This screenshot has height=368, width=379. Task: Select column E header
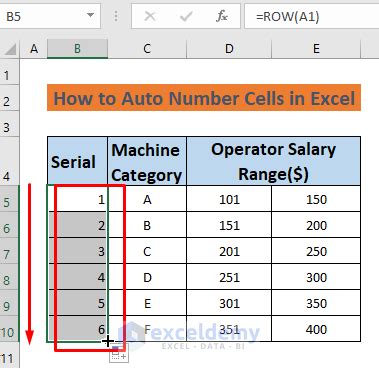pos(316,49)
